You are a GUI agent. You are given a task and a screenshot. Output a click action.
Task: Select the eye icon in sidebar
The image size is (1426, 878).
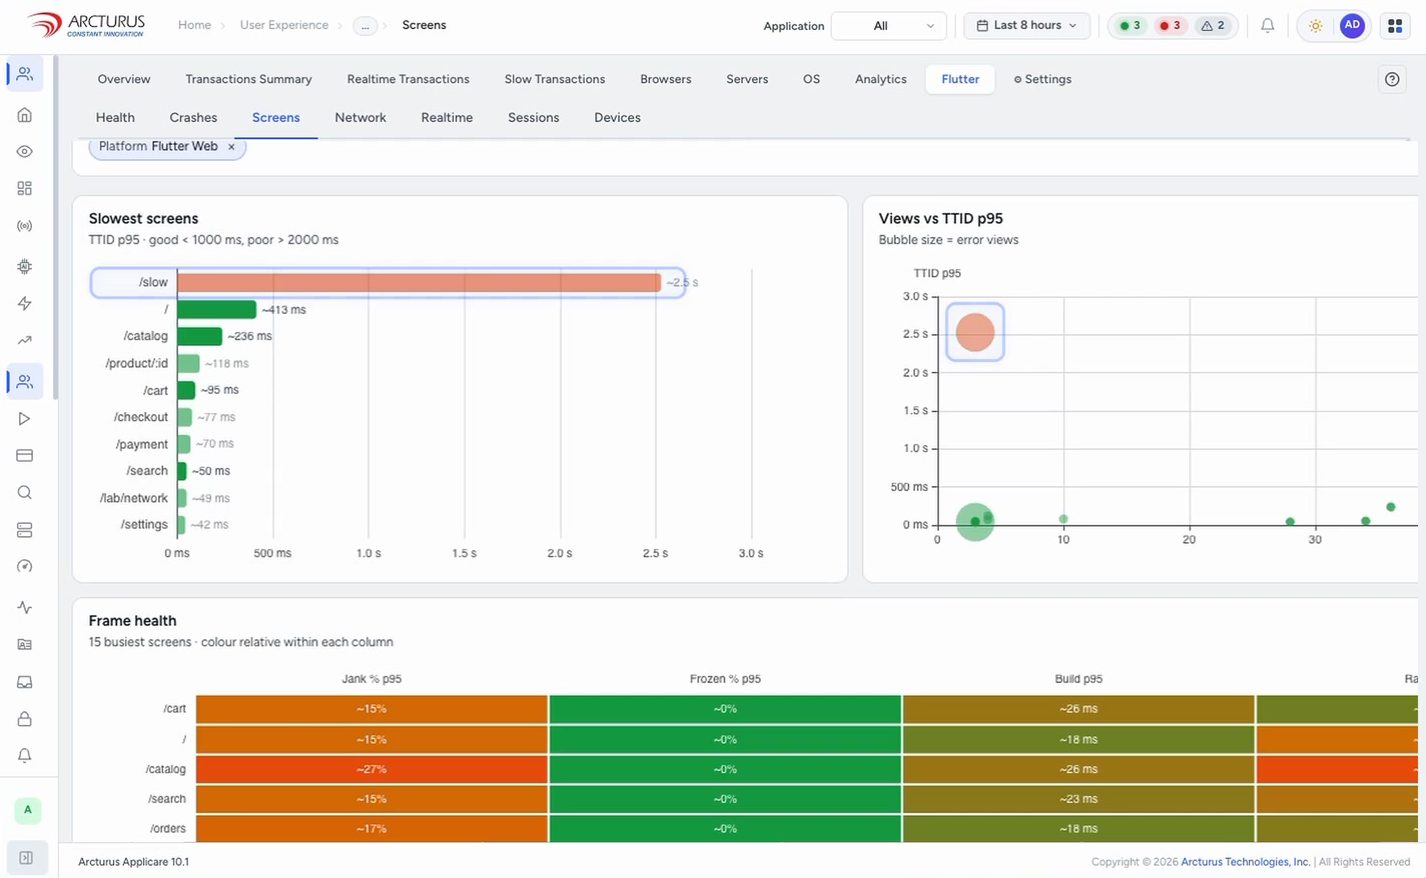25,152
